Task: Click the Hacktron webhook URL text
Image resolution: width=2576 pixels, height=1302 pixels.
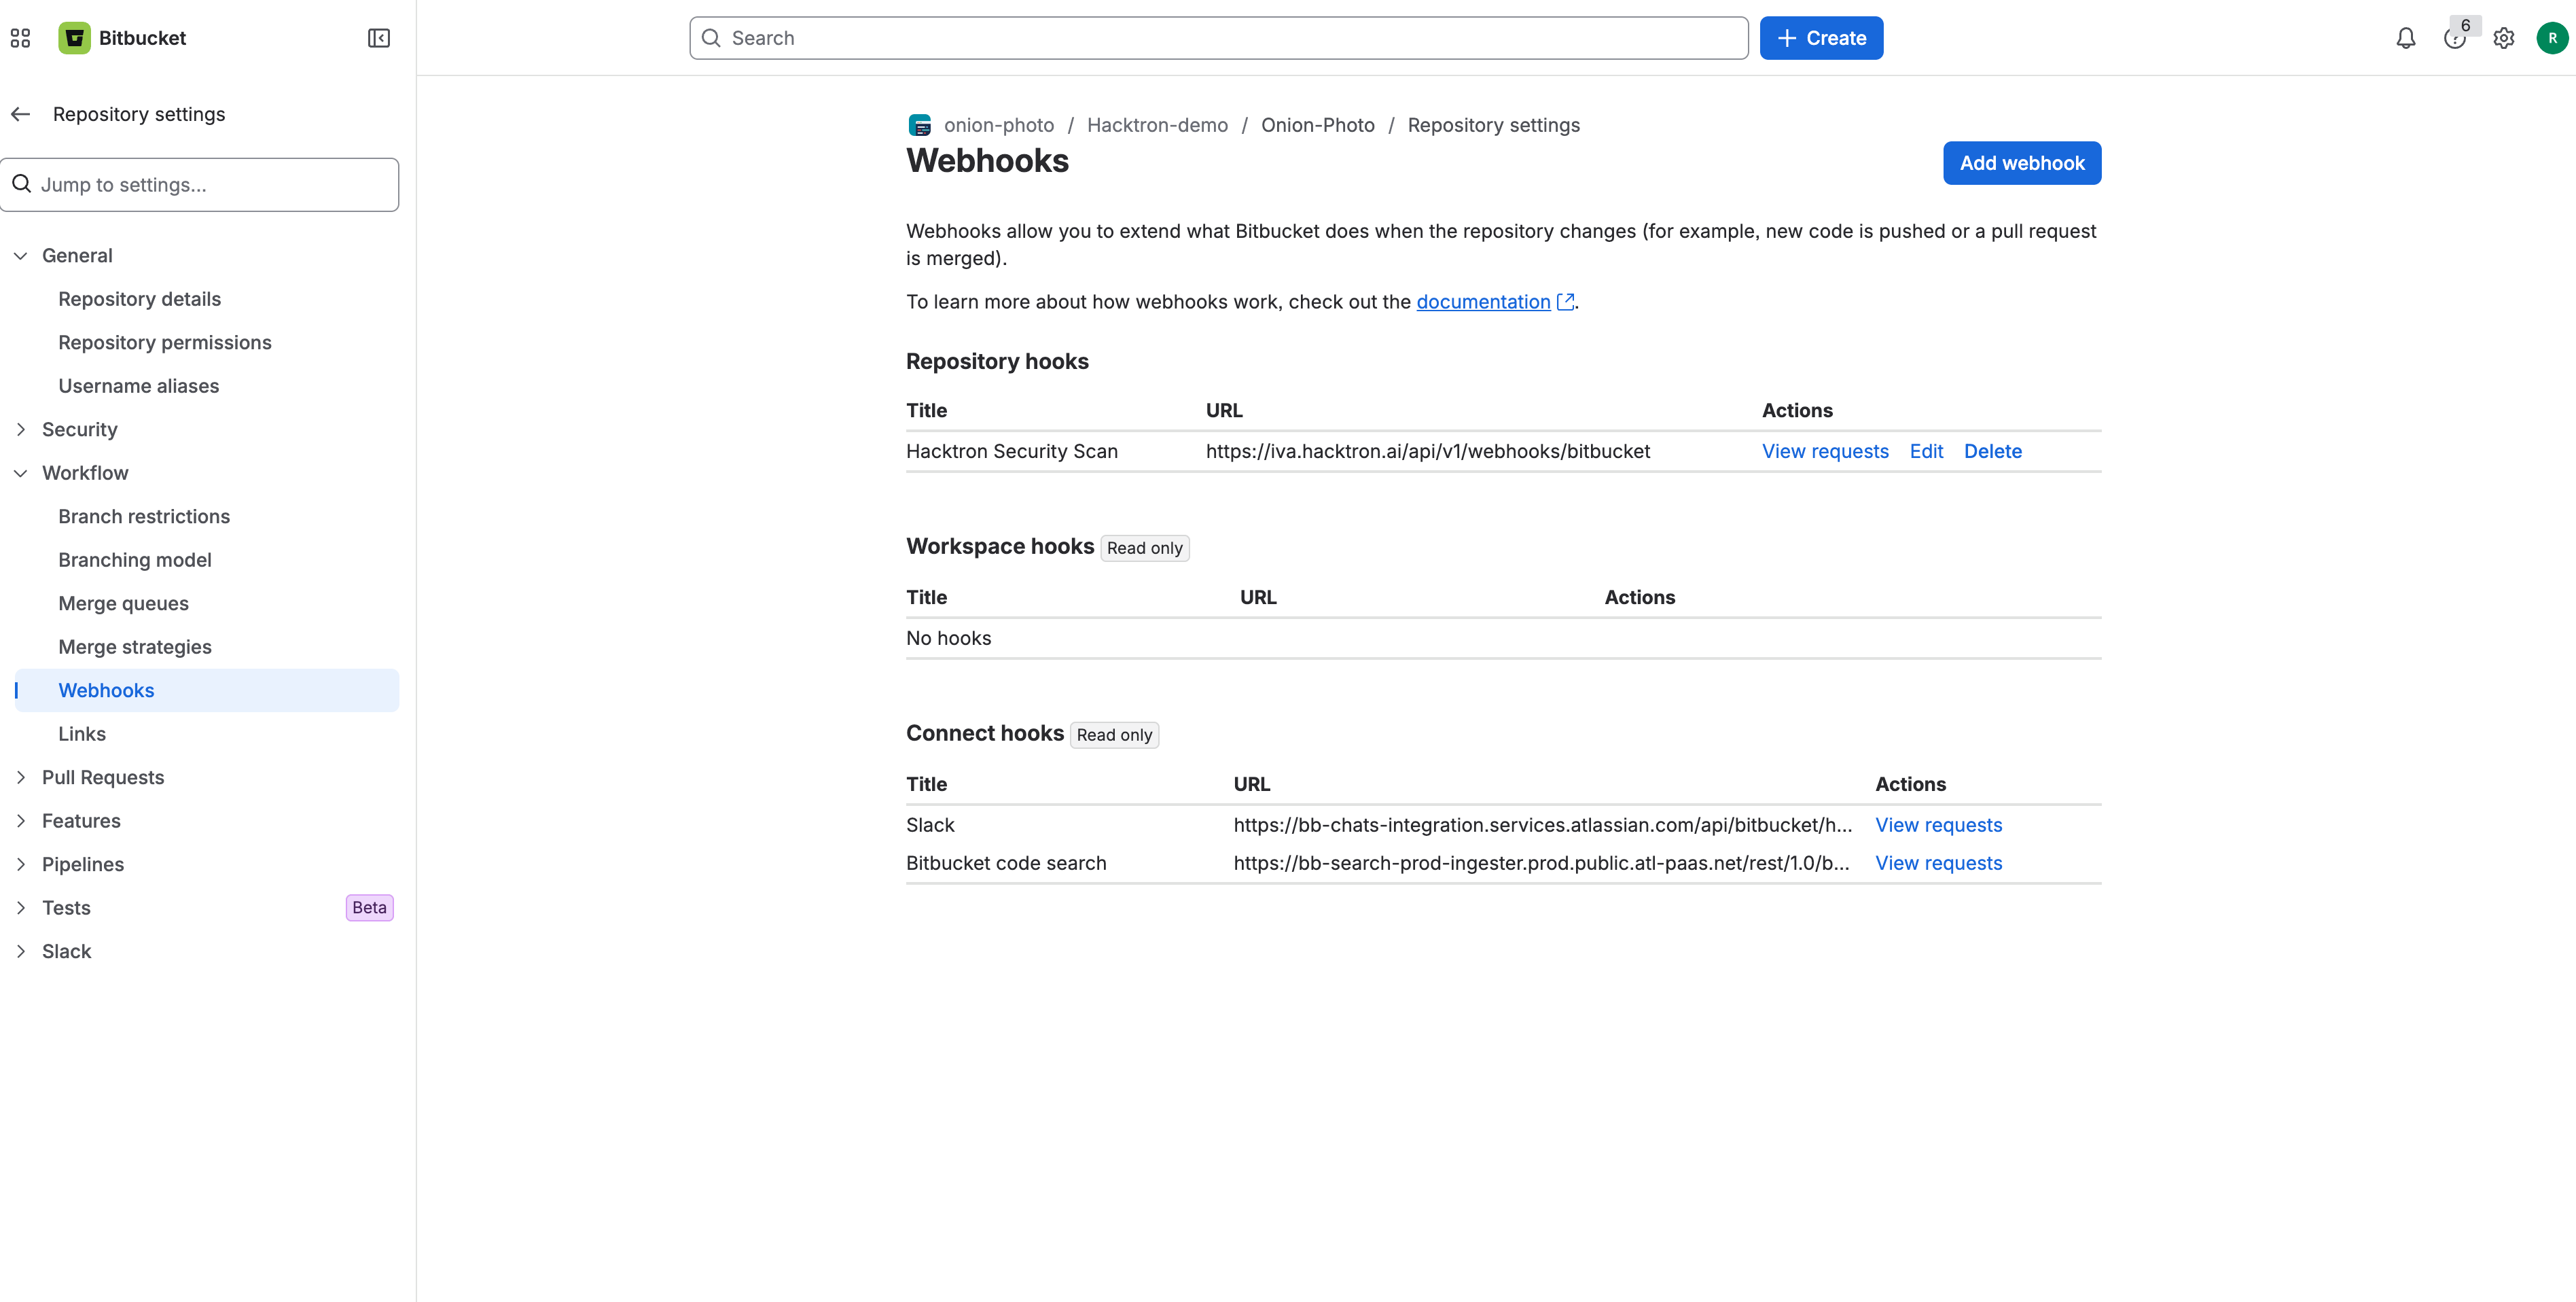Action: coord(1427,451)
